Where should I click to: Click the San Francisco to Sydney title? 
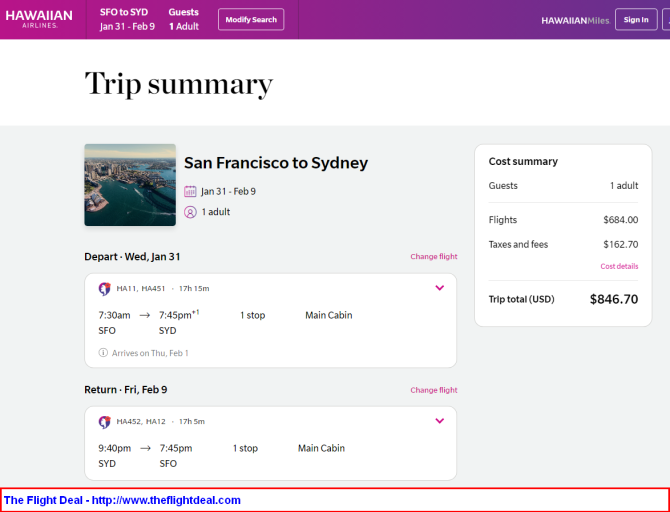[276, 163]
